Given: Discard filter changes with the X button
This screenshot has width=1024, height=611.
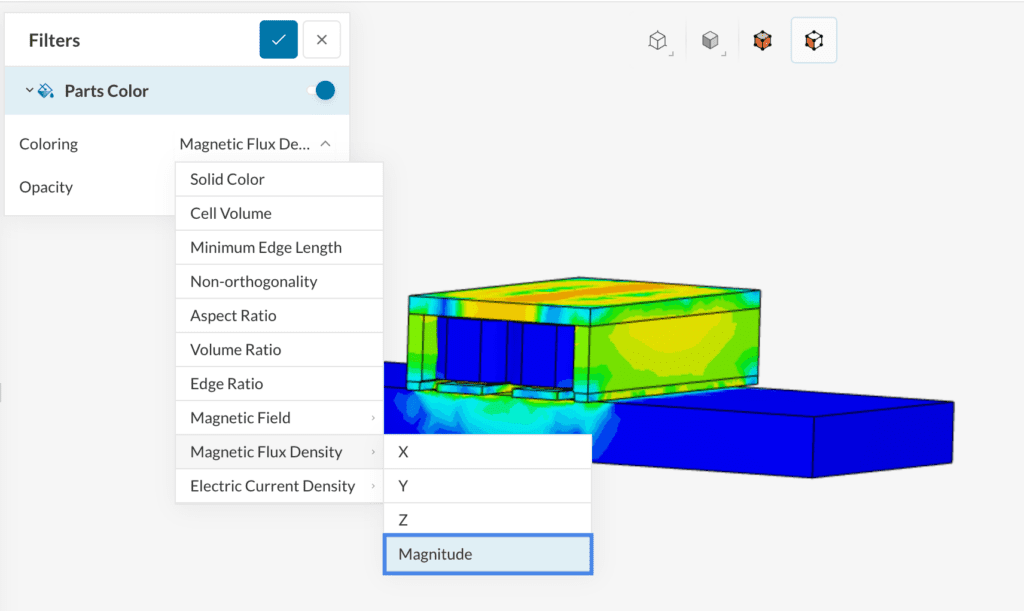Looking at the screenshot, I should (x=321, y=39).
